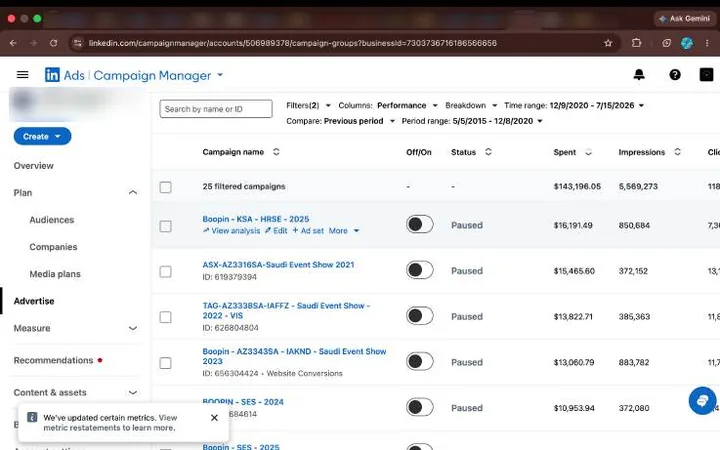Open the Create dropdown button

point(42,136)
